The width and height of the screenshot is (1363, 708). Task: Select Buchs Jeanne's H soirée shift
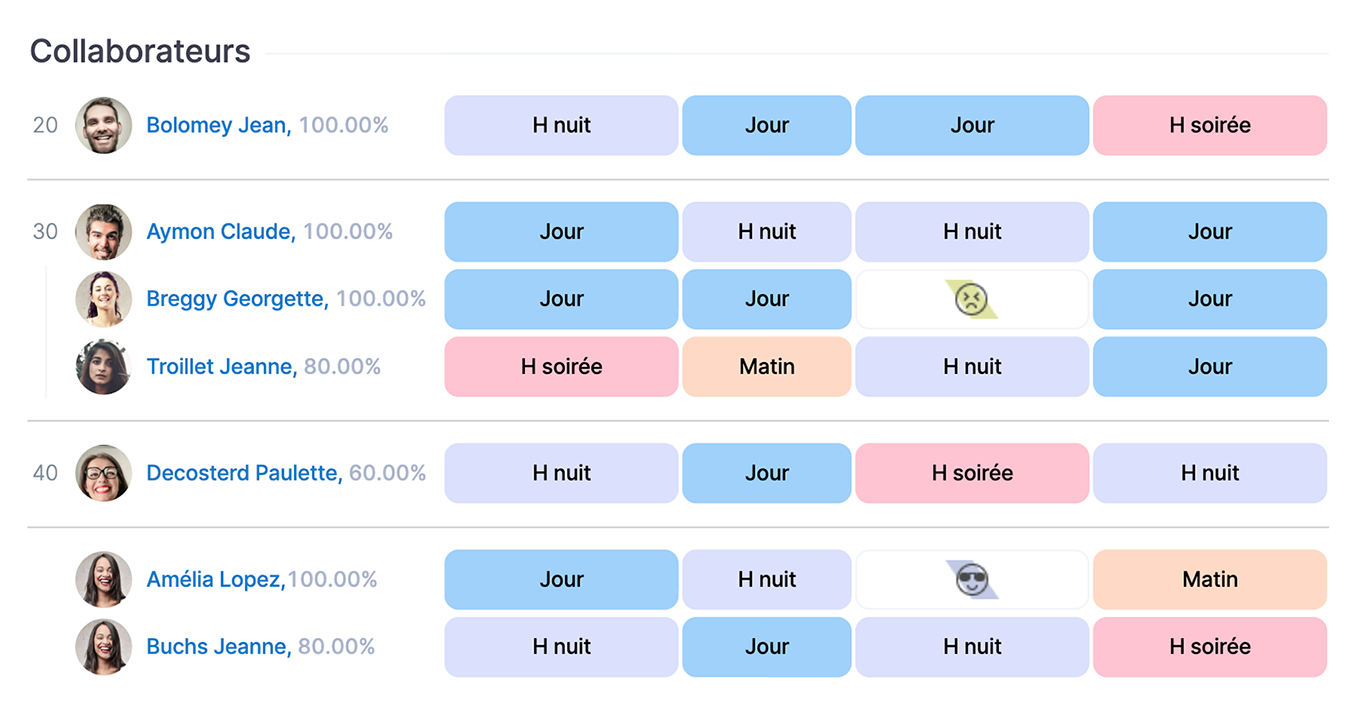tap(1209, 647)
